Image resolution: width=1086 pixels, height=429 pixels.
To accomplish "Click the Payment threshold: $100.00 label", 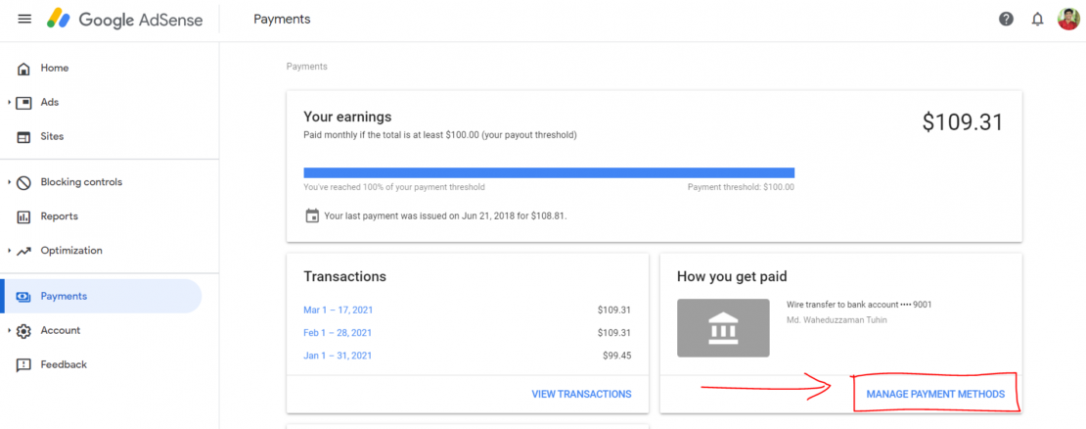I will click(x=740, y=187).
